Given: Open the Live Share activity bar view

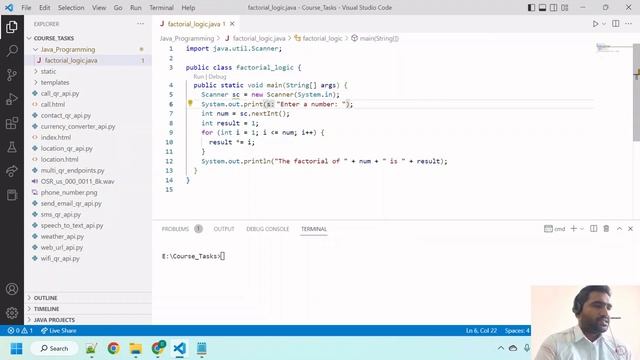Looking at the screenshot, I should (x=12, y=171).
